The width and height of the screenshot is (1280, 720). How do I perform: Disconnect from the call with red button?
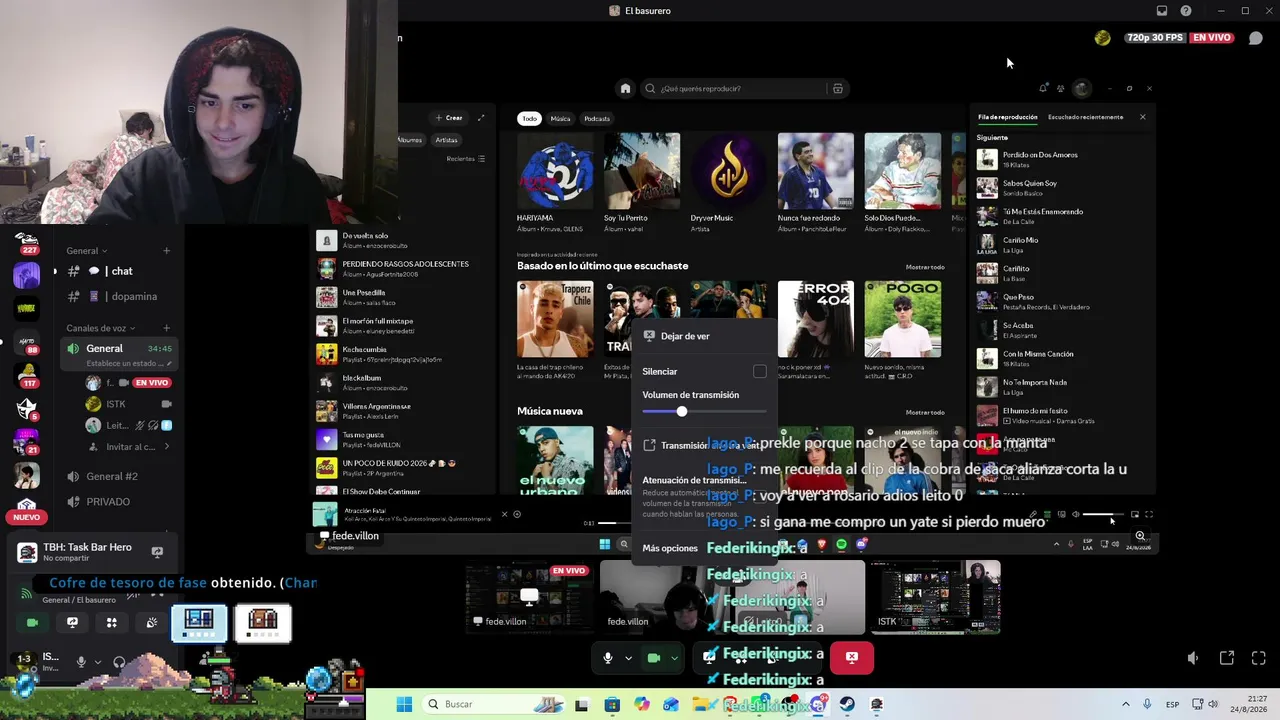point(851,658)
